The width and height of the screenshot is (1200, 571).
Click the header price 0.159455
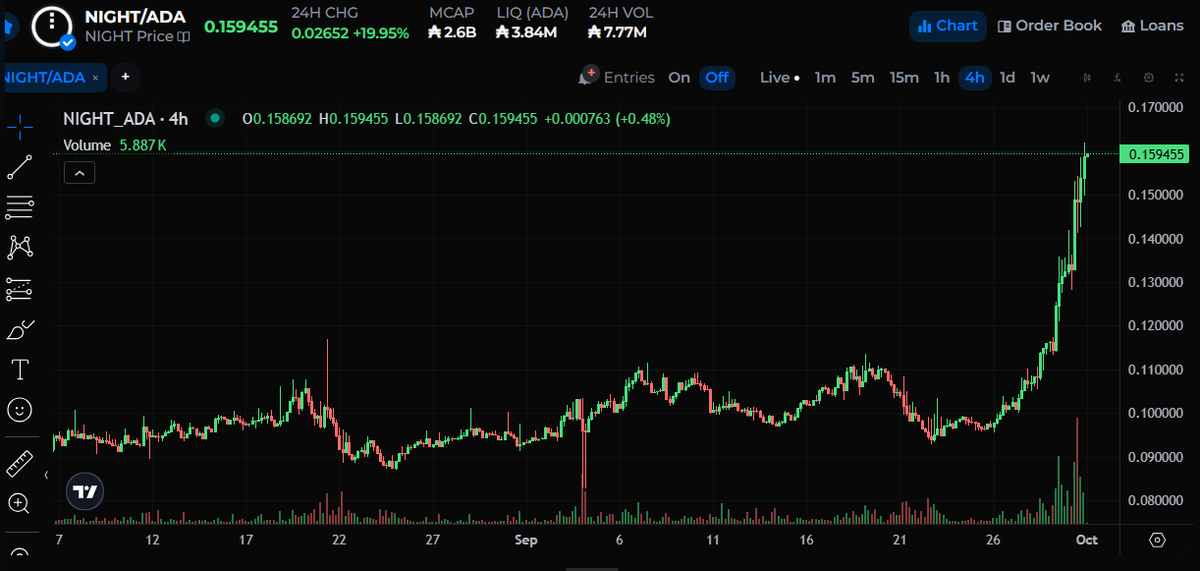click(x=241, y=27)
